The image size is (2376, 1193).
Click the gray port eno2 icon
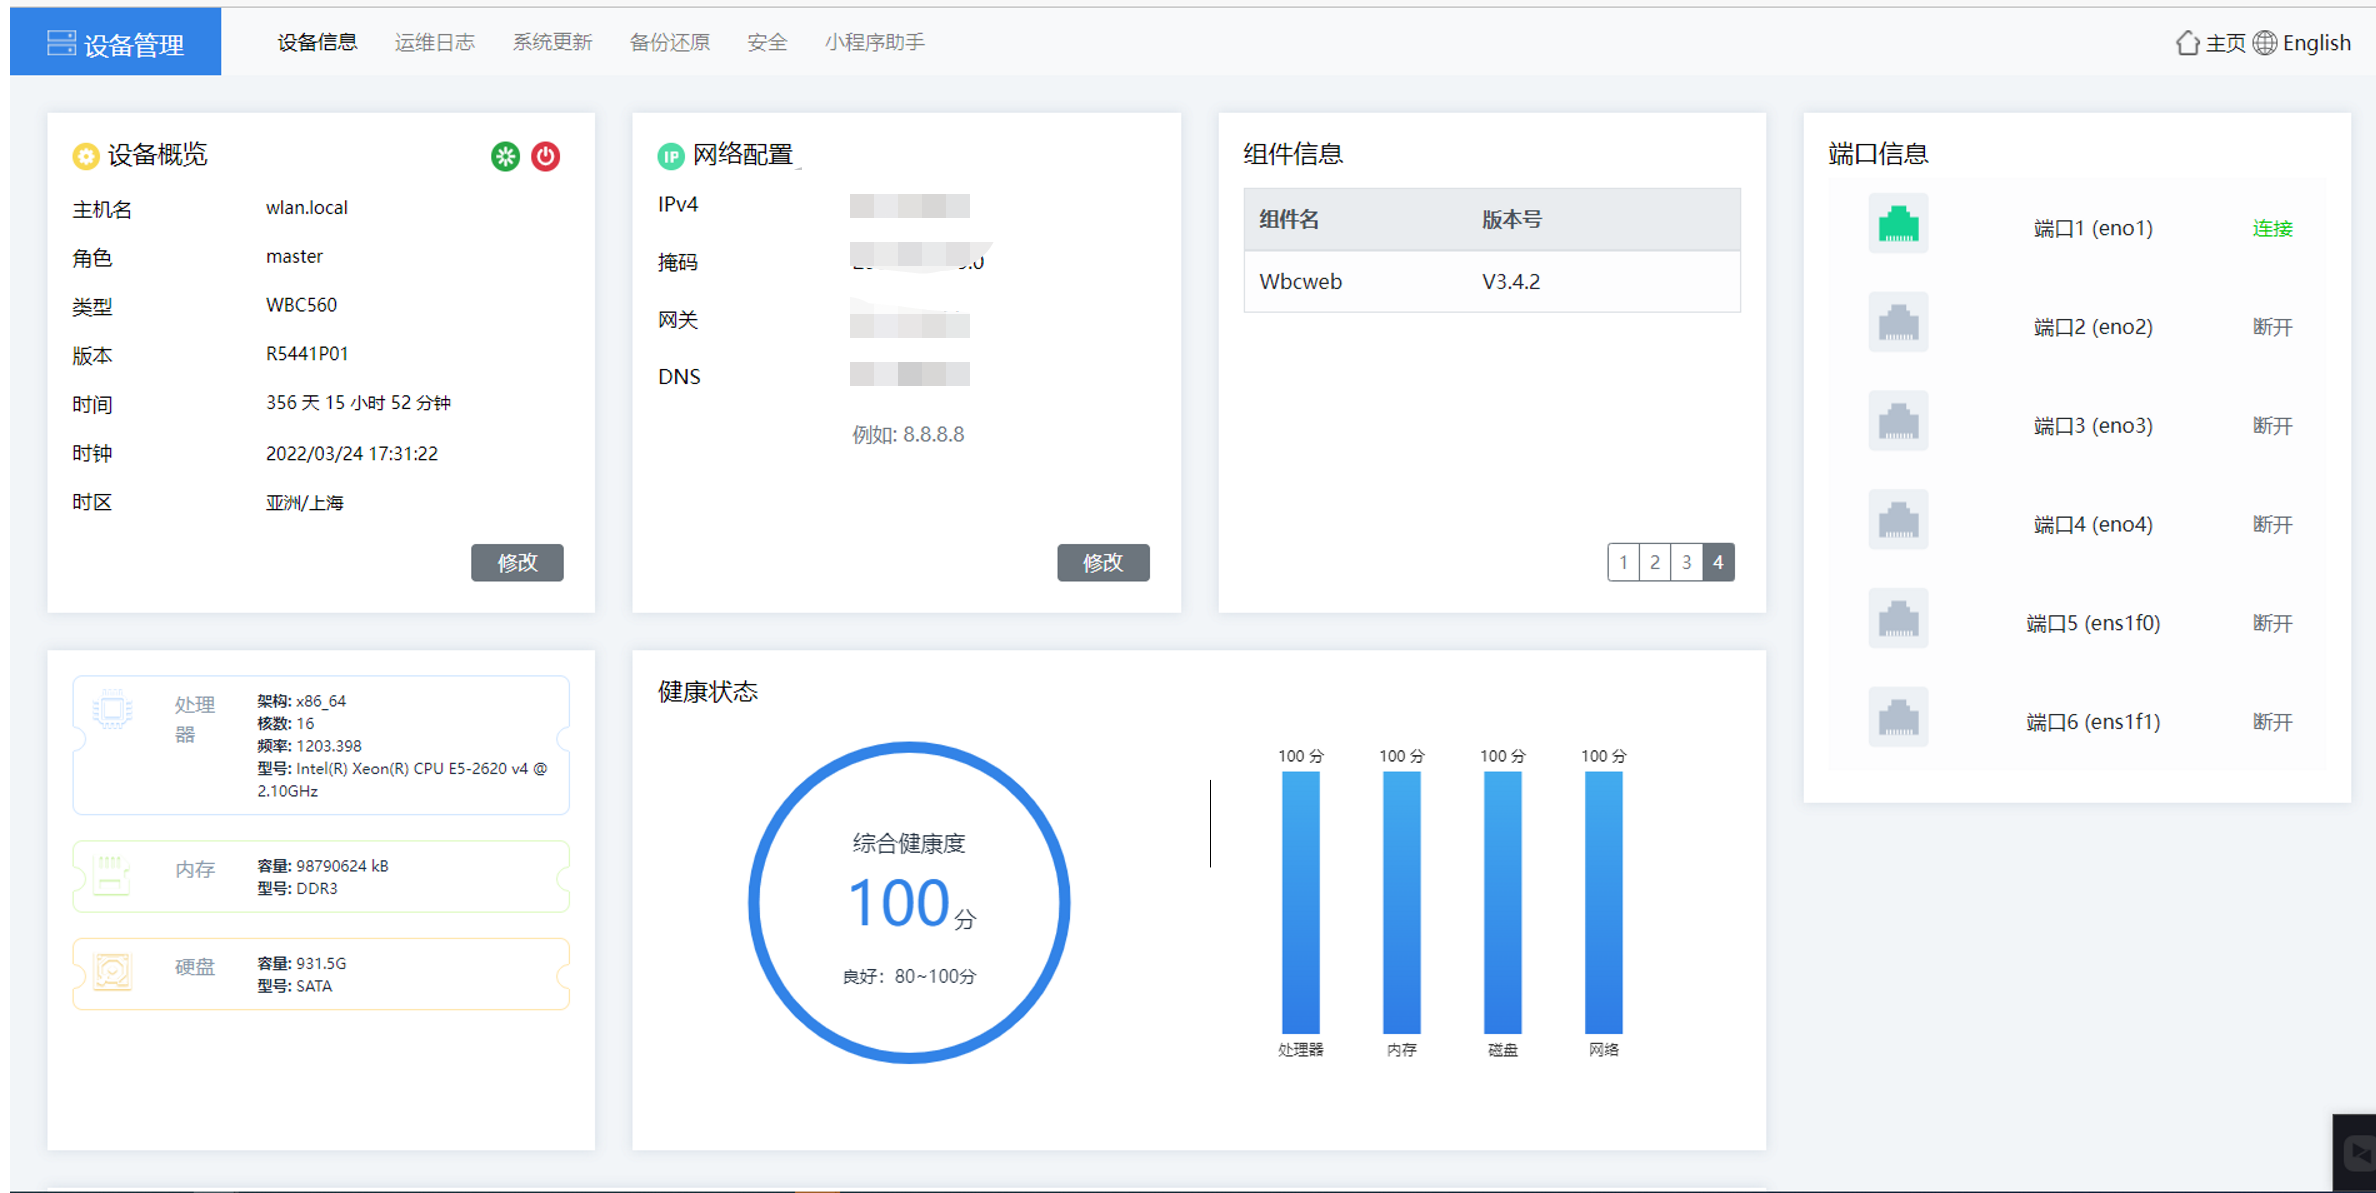[1898, 324]
